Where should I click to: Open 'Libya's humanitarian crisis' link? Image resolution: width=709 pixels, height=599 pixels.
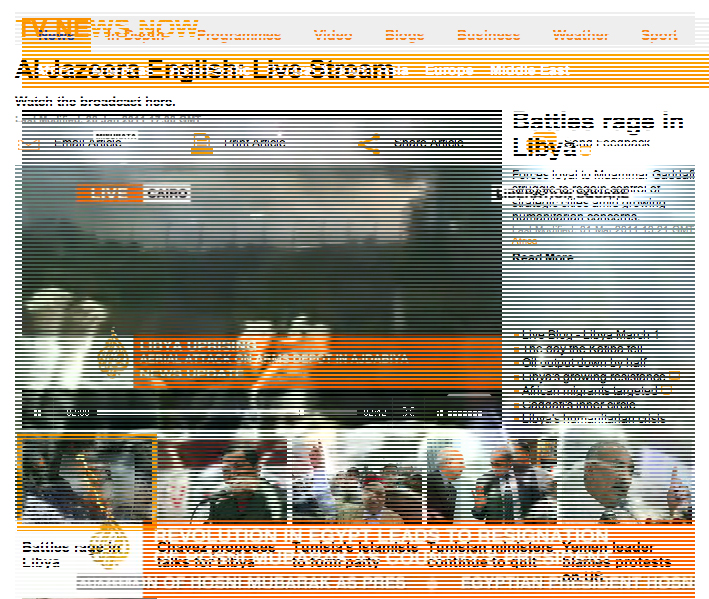point(594,419)
